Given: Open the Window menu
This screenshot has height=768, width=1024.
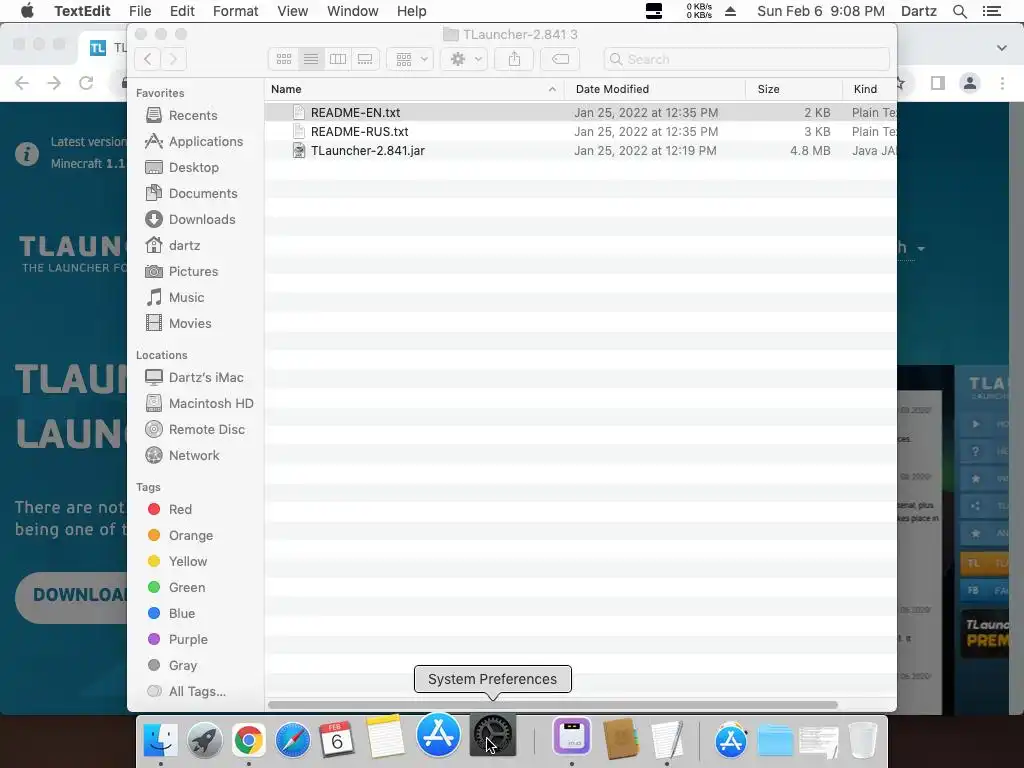Looking at the screenshot, I should coord(353,11).
